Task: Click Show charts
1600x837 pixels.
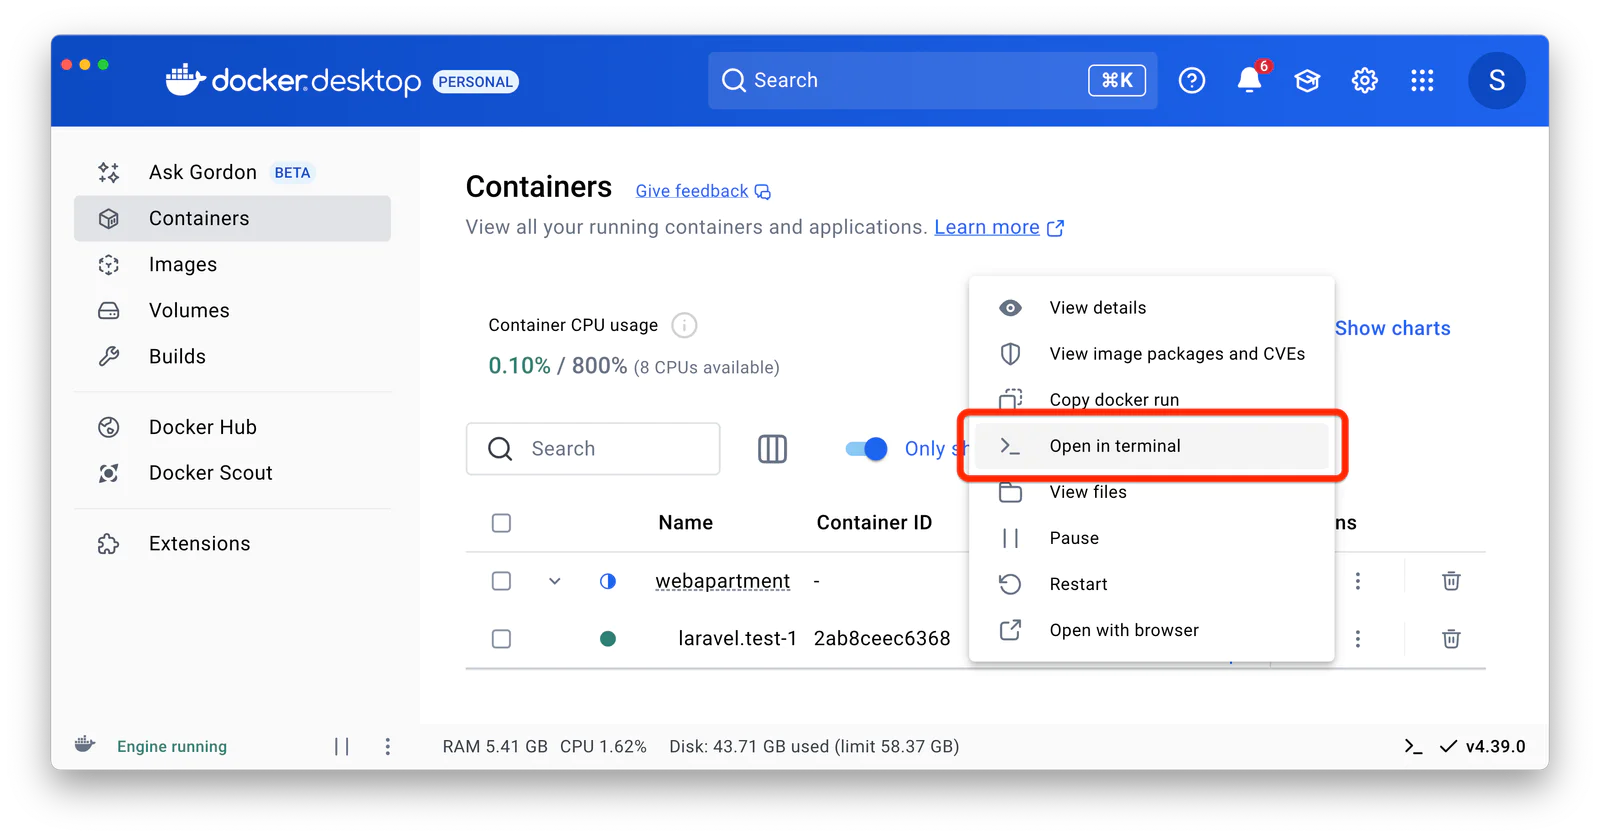Action: (x=1392, y=328)
